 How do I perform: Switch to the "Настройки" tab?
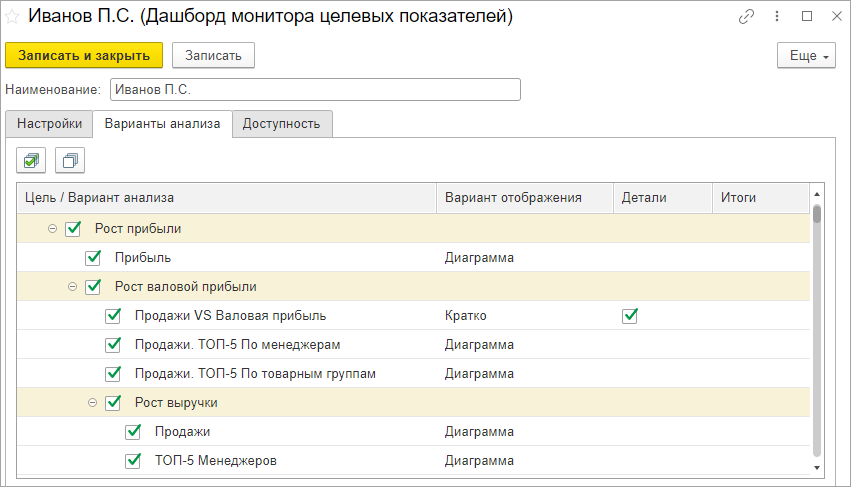point(49,124)
